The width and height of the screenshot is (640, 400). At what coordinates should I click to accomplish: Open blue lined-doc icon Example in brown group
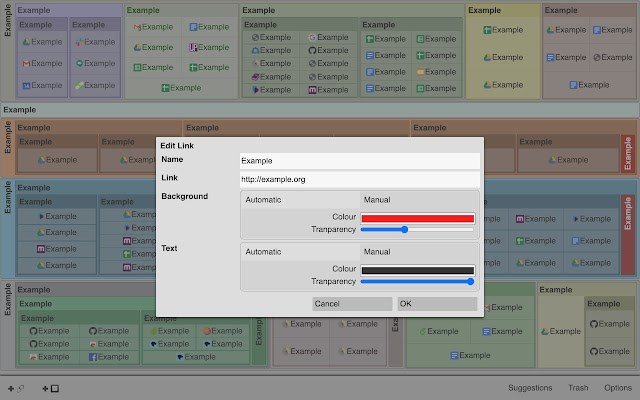566,58
